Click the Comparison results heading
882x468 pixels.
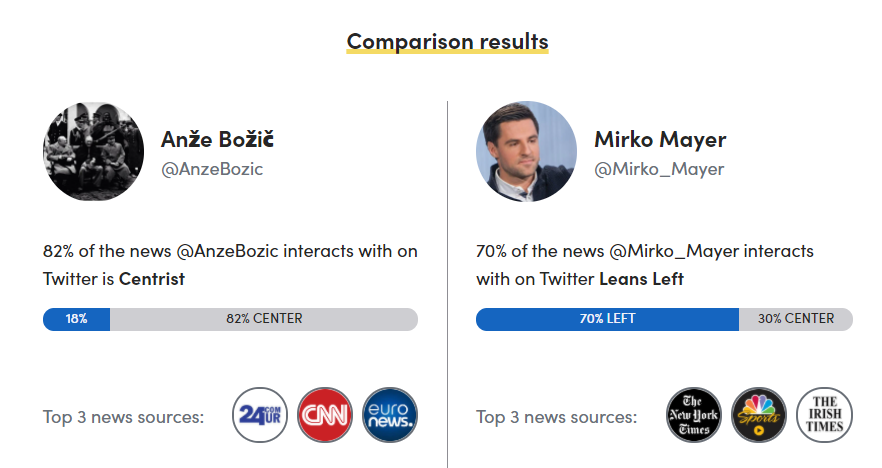click(x=447, y=42)
